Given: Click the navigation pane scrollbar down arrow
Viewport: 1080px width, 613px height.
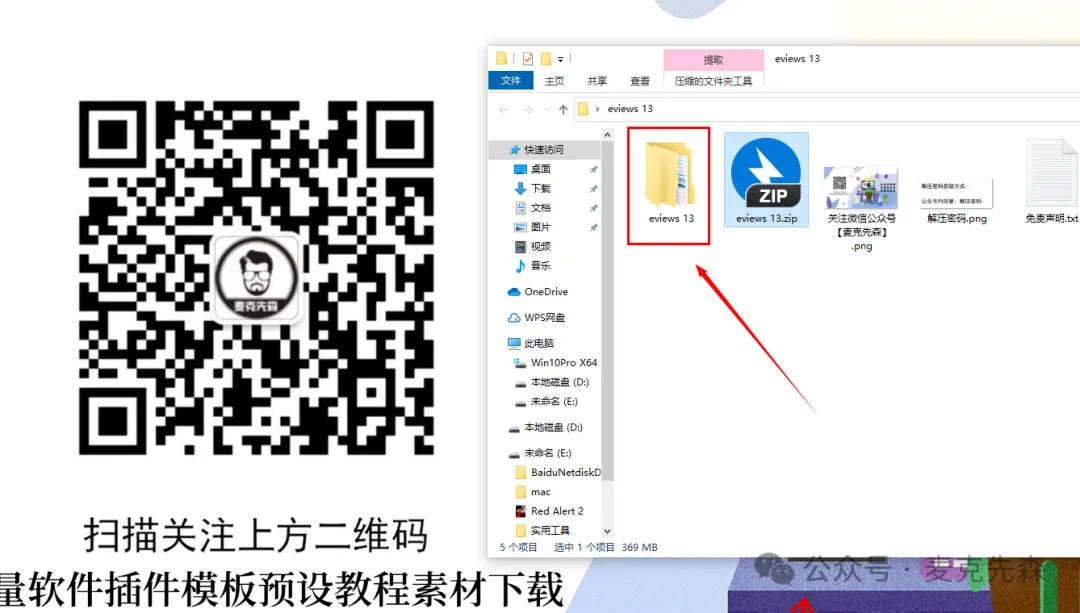Looking at the screenshot, I should click(x=608, y=531).
